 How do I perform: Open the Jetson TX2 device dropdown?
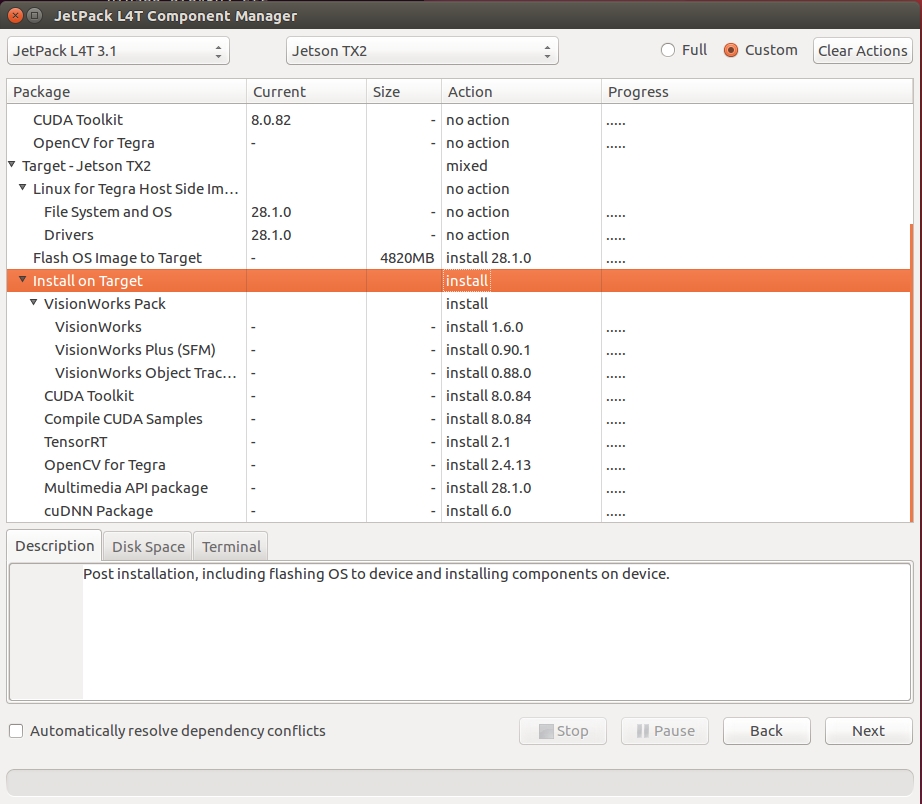pos(421,51)
